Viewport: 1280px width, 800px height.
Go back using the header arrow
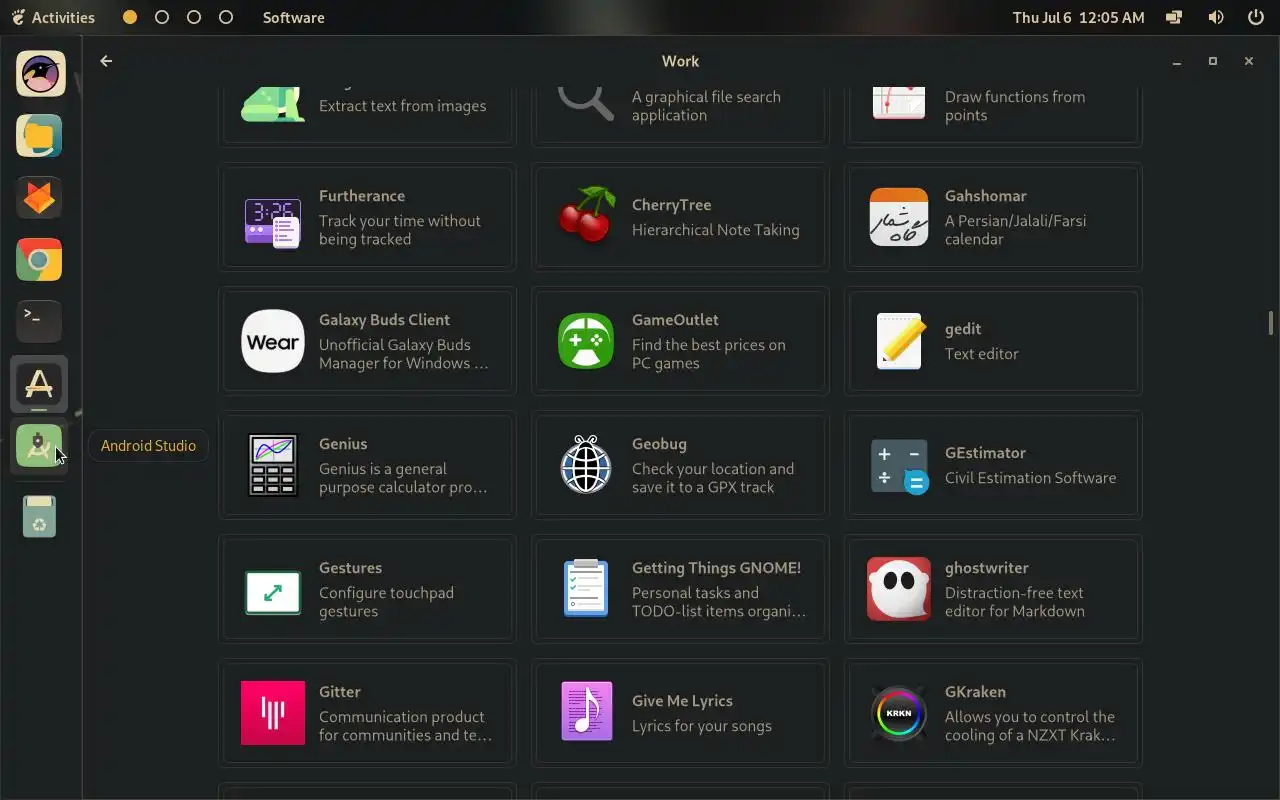coord(106,61)
